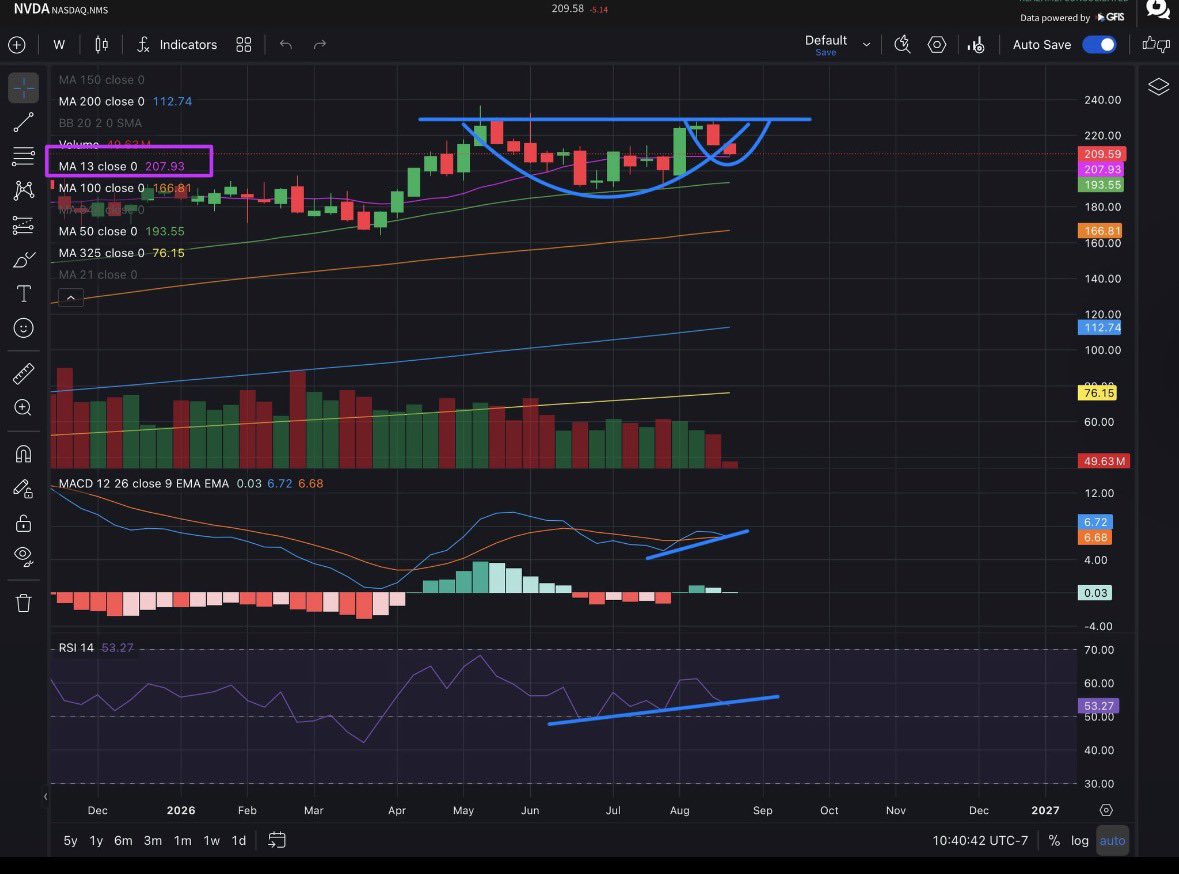Select the 5y time range
The width and height of the screenshot is (1179, 874).
click(71, 841)
